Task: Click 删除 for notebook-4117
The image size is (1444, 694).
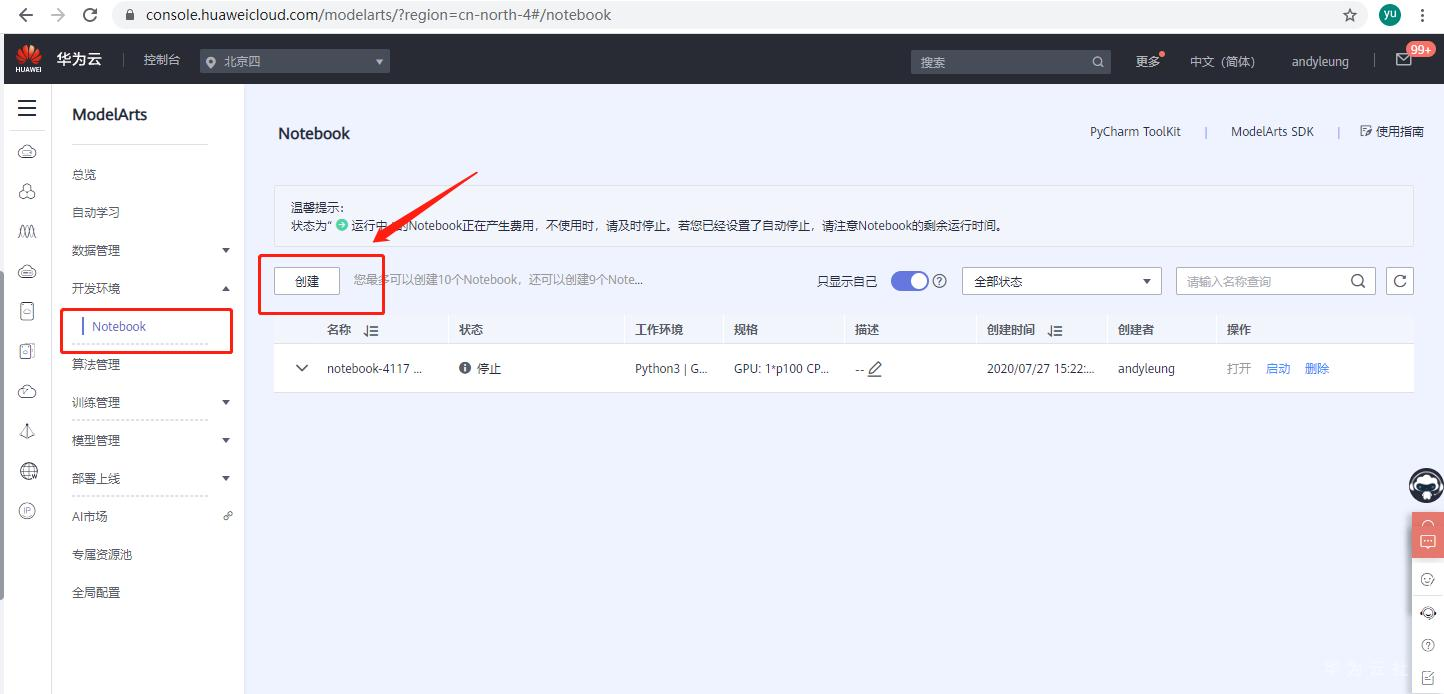Action: [1317, 368]
